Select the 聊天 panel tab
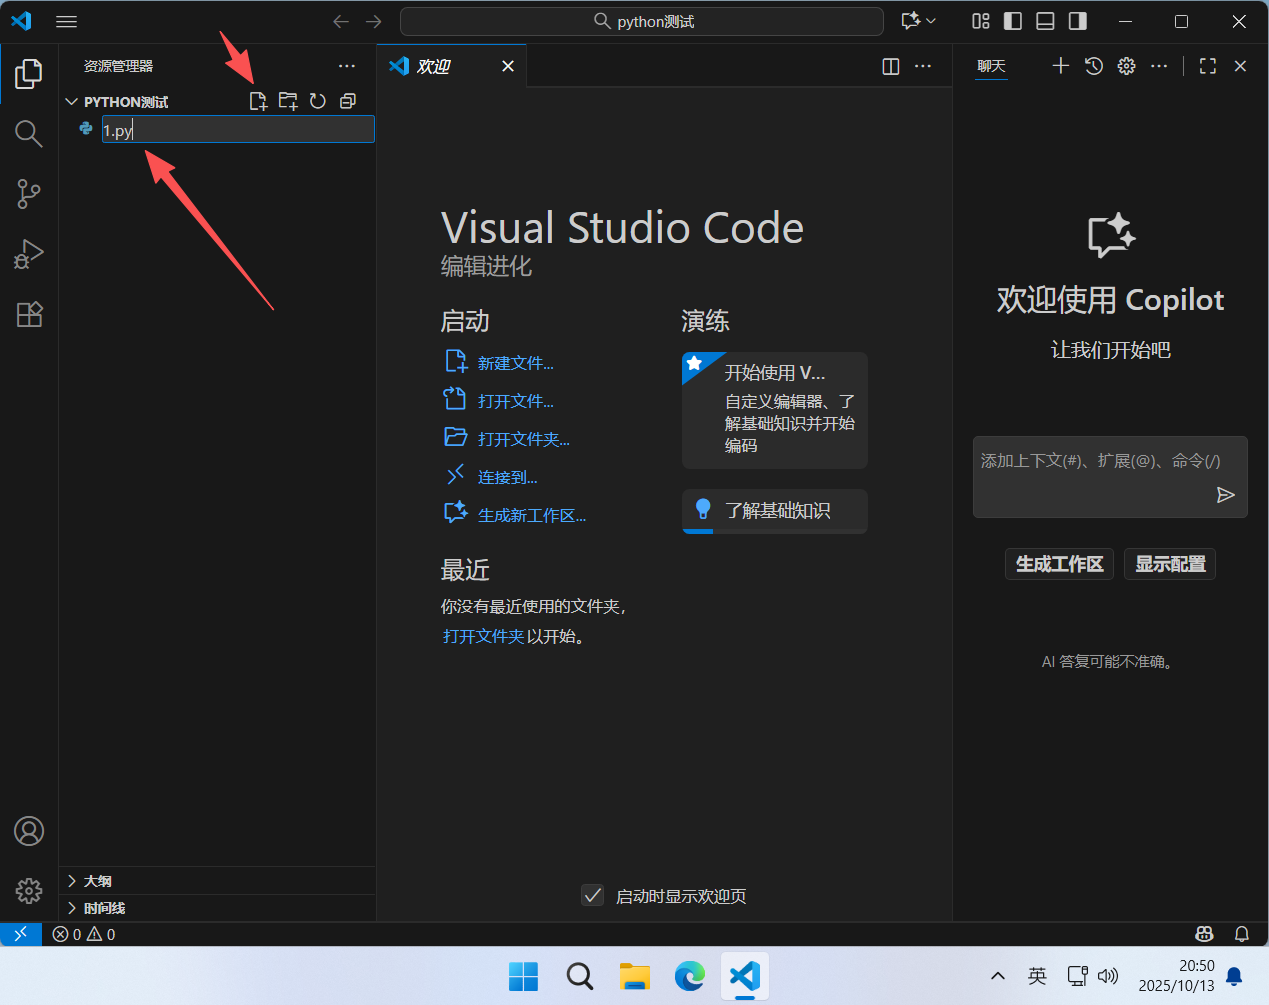The height and width of the screenshot is (1005, 1269). tap(991, 66)
